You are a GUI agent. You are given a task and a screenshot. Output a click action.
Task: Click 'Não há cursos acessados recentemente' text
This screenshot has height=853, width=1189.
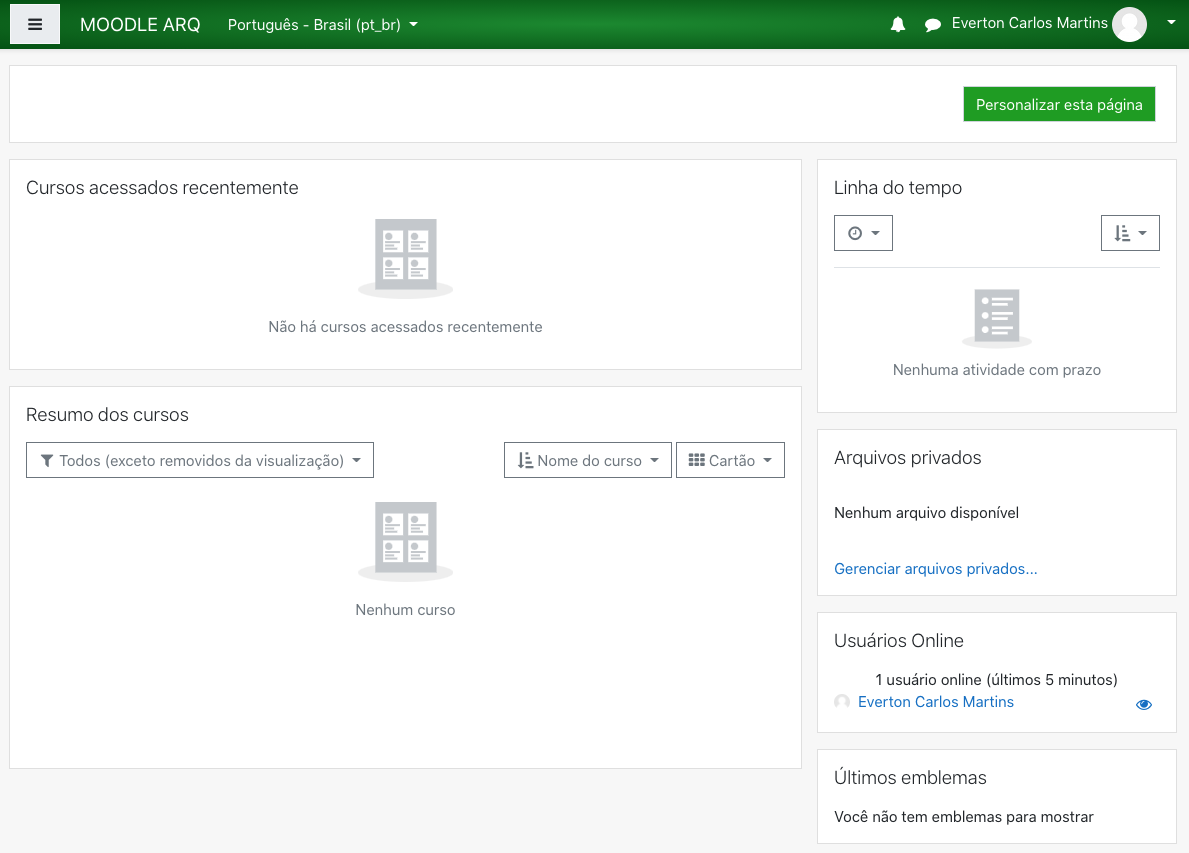pos(405,327)
